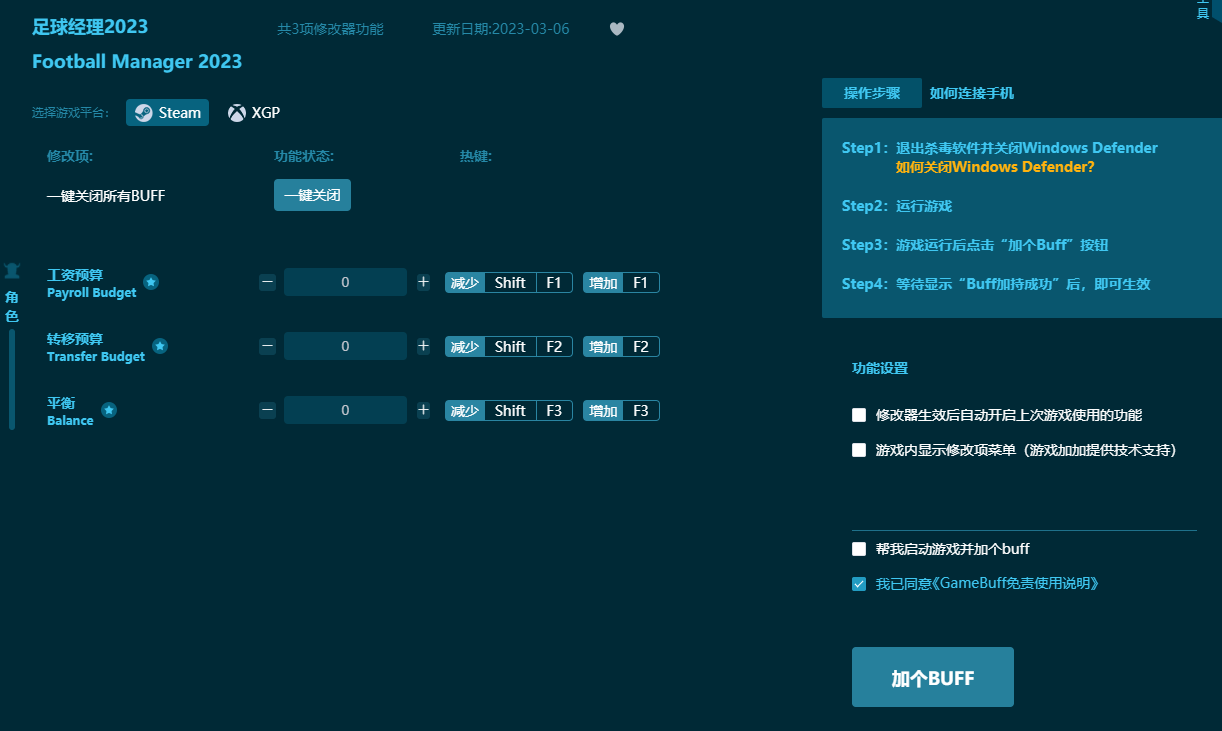
Task: Click the 共3项修改器功能 text
Action: [330, 29]
